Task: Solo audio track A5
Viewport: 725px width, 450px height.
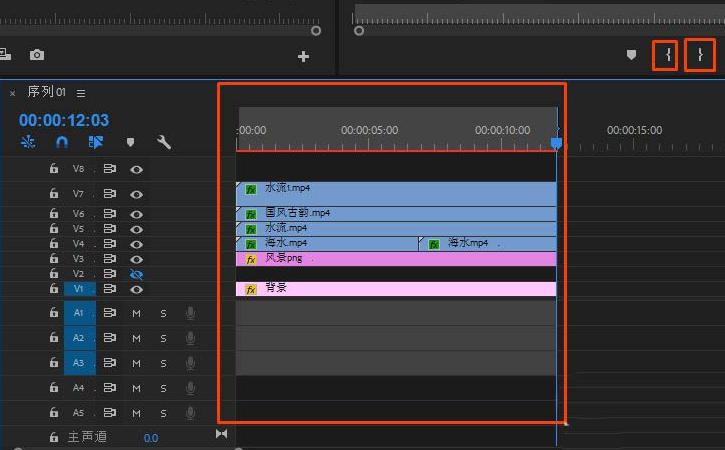Action: pos(163,413)
